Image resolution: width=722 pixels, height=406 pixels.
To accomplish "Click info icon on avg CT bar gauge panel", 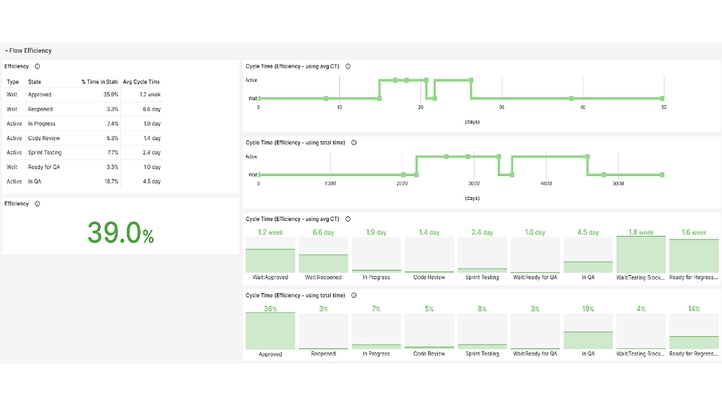I will pos(347,219).
